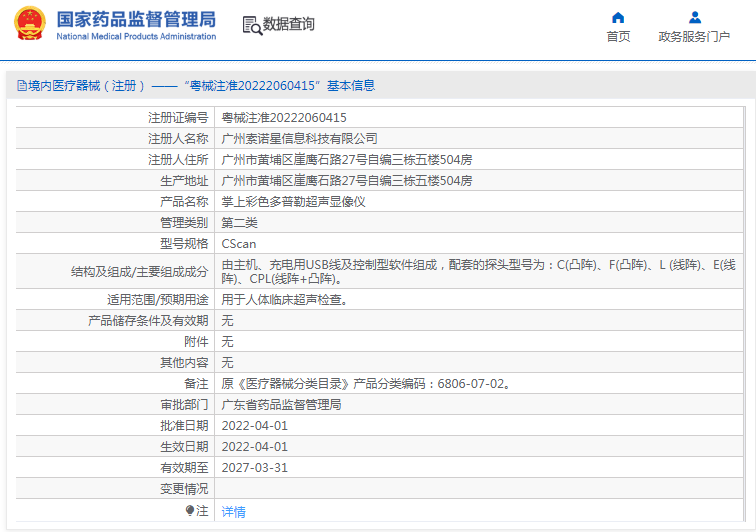Click the bulb icon beside 注
756x532 pixels.
190,511
